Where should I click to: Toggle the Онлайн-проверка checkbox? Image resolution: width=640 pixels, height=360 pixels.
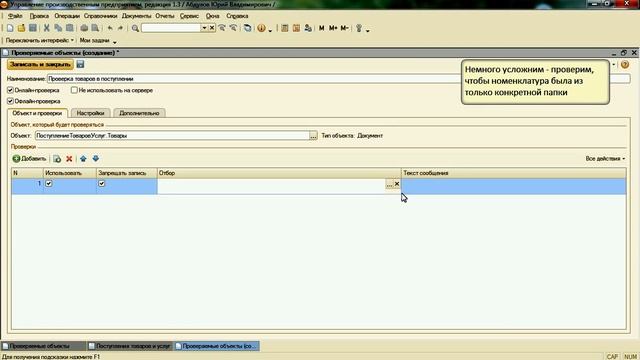tap(10, 90)
